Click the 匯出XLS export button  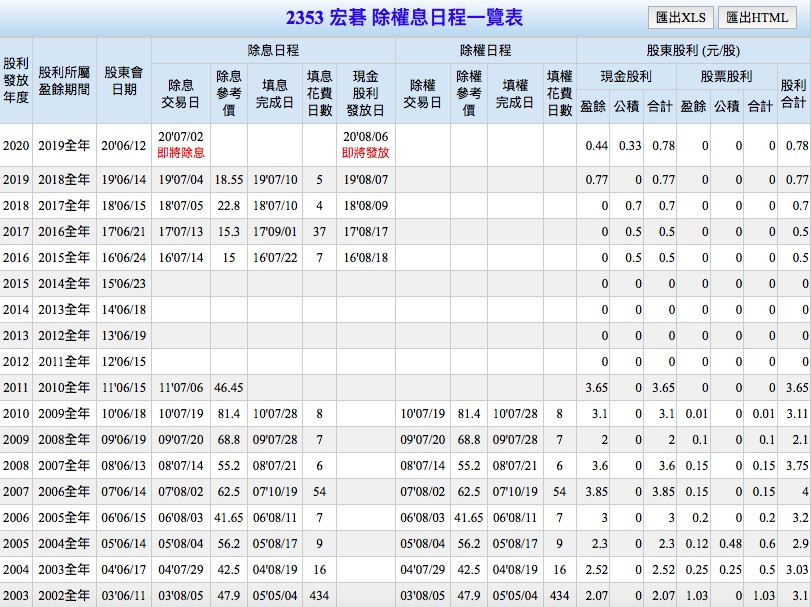point(679,18)
